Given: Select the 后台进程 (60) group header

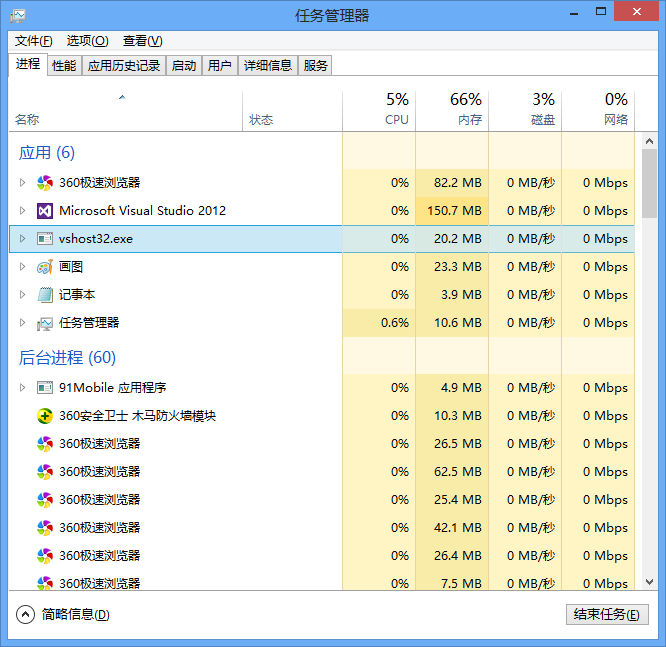Looking at the screenshot, I should click(67, 357).
